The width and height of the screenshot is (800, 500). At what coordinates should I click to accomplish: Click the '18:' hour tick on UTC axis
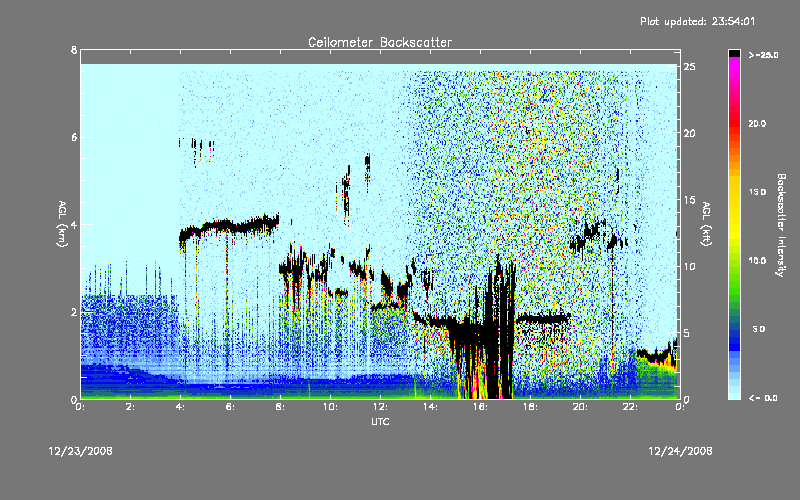[530, 407]
